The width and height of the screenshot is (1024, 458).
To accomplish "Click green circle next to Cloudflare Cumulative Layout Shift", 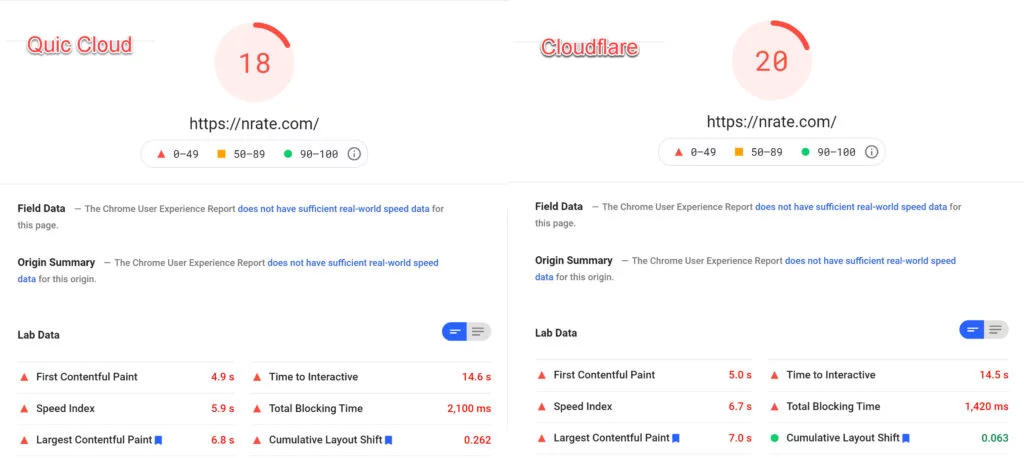I will click(x=775, y=438).
